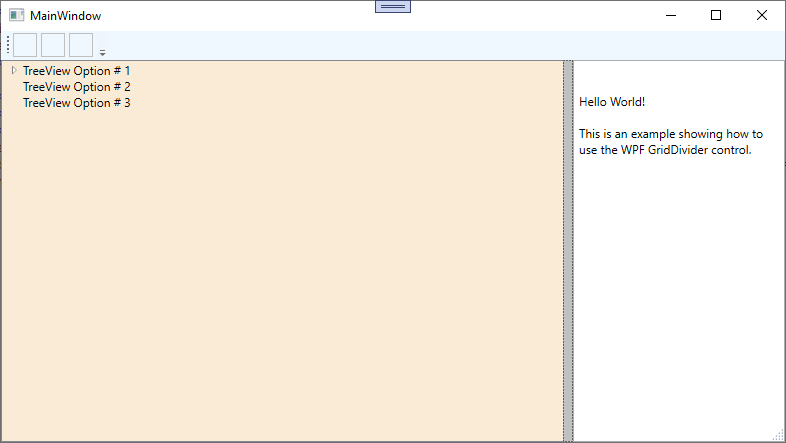
Task: Click the MainWindow app icon
Action: (17, 16)
